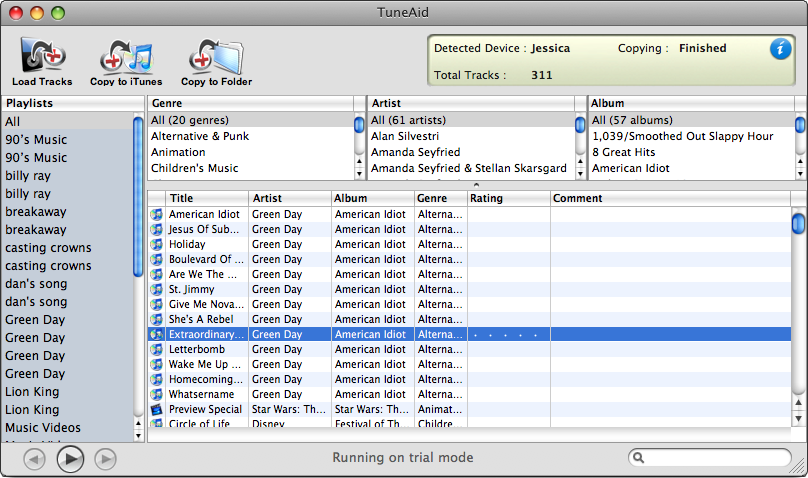This screenshot has height=478, width=808.
Task: Click the video icon beside Preview Special
Action: (157, 410)
